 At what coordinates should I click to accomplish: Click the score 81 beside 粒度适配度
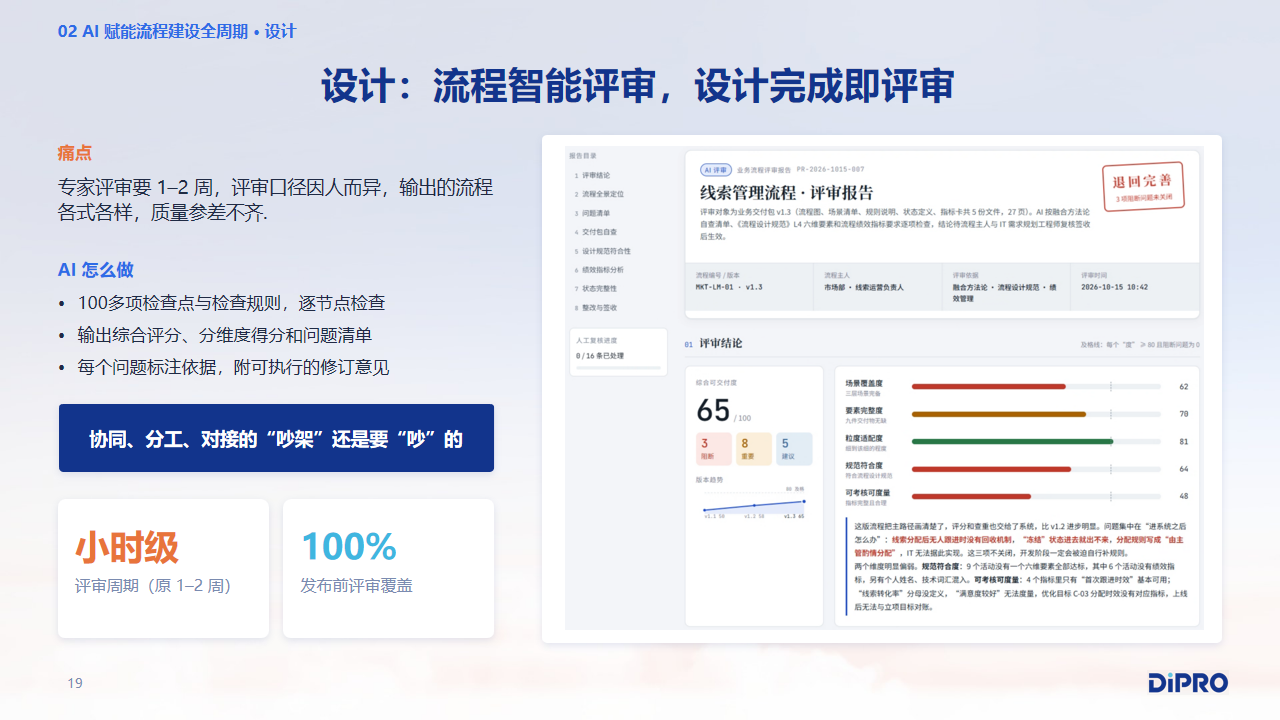coord(1184,441)
